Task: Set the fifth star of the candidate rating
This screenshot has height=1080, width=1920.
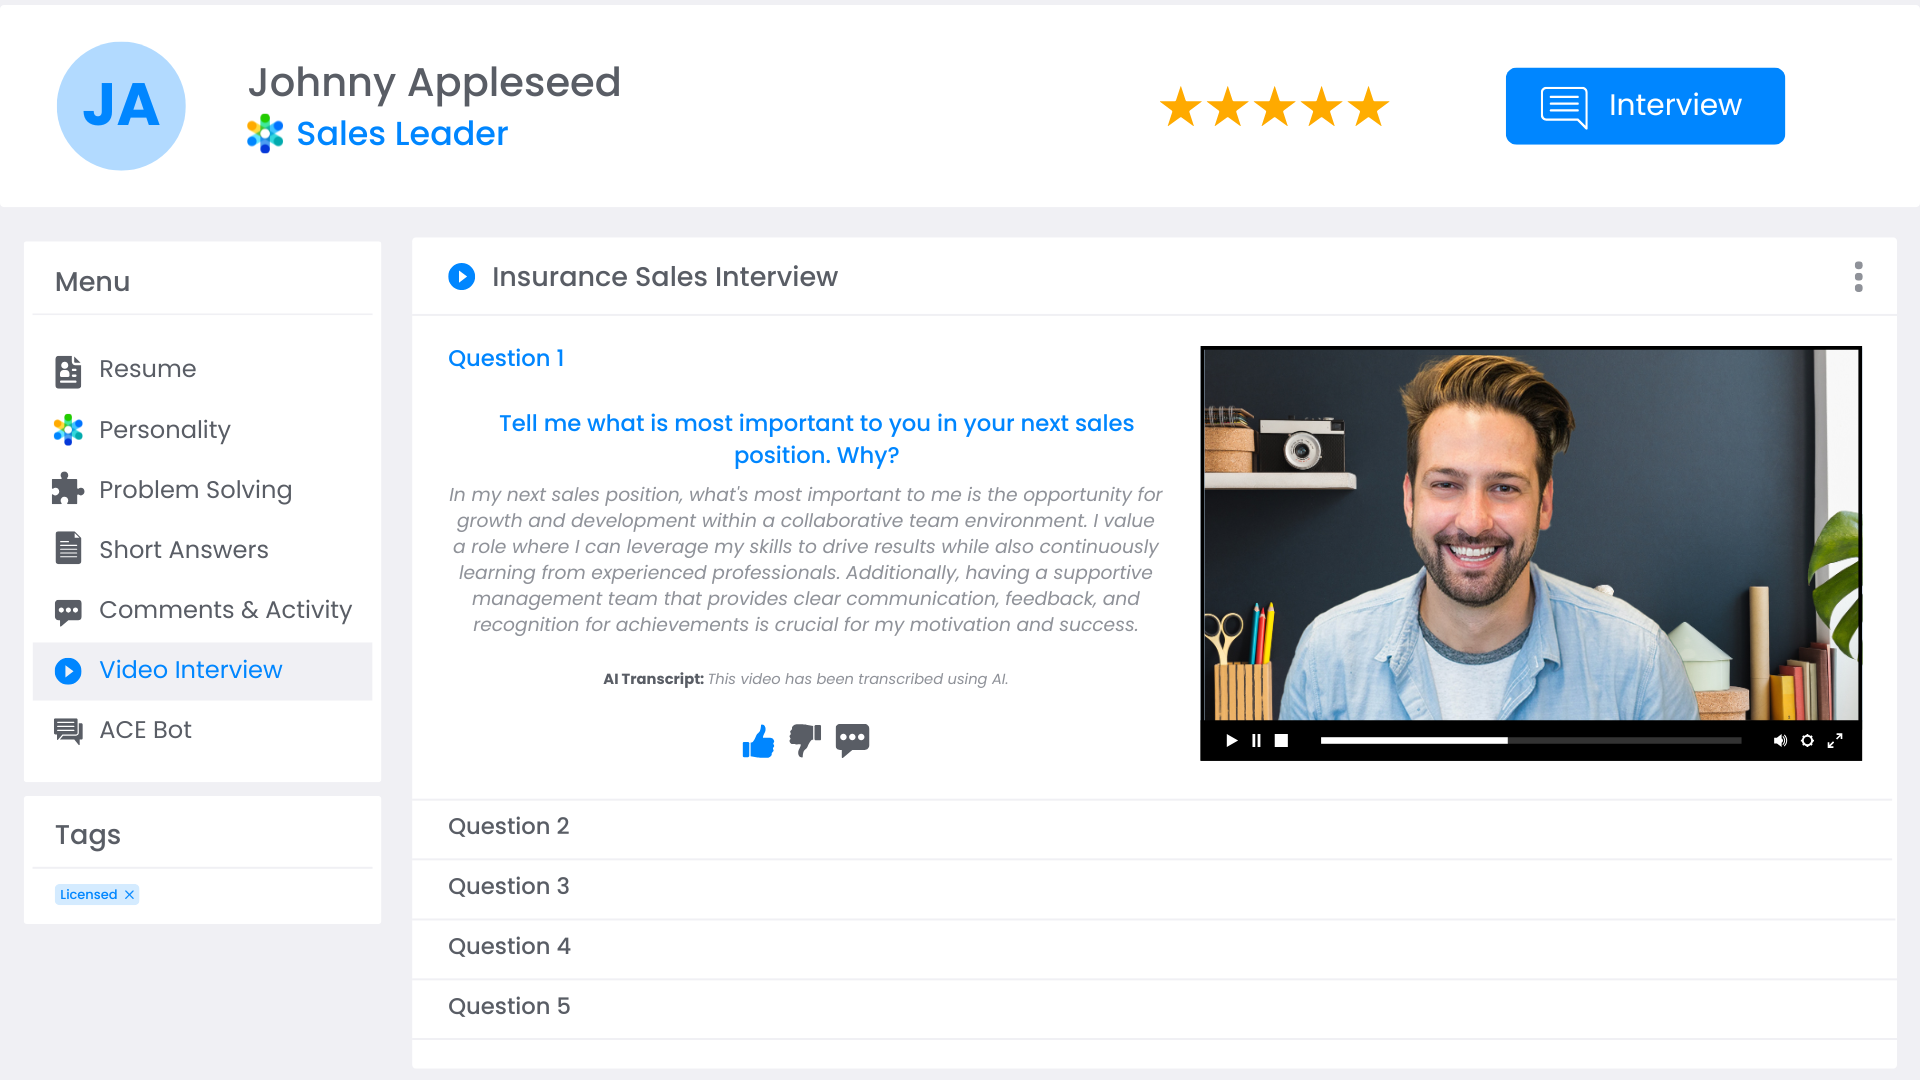Action: coord(1368,106)
